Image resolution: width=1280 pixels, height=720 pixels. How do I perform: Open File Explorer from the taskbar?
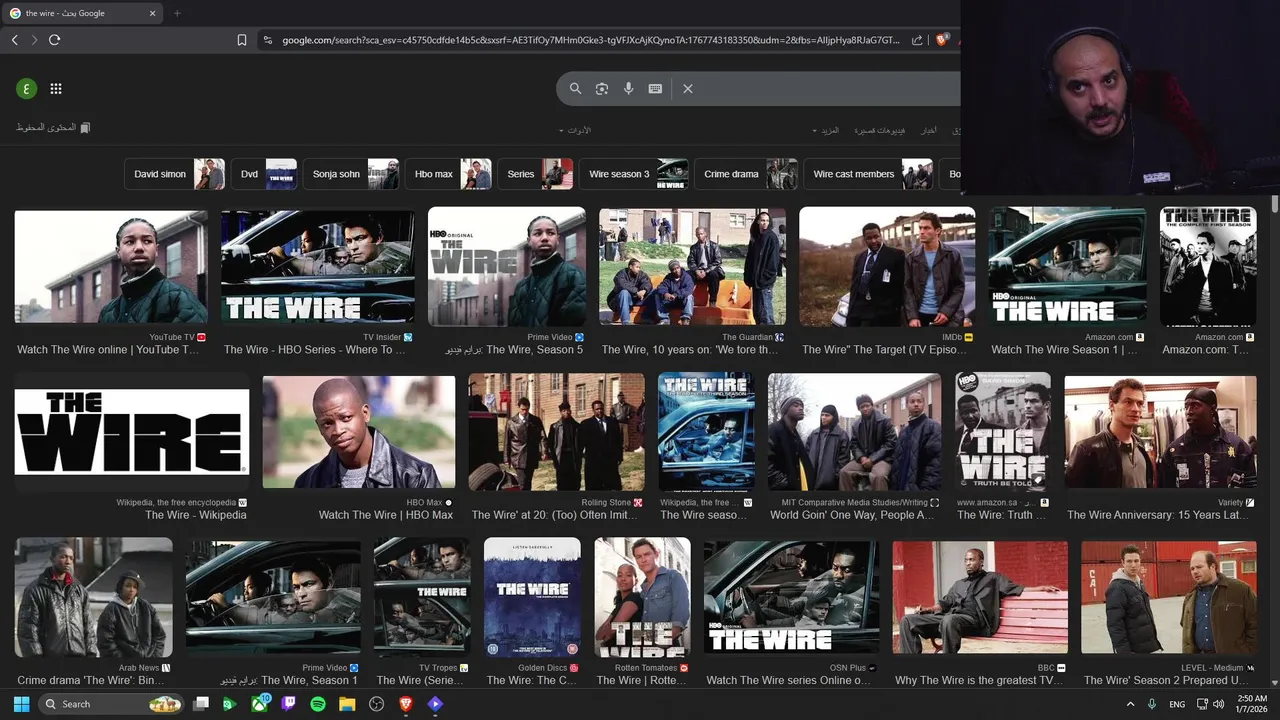[x=347, y=704]
